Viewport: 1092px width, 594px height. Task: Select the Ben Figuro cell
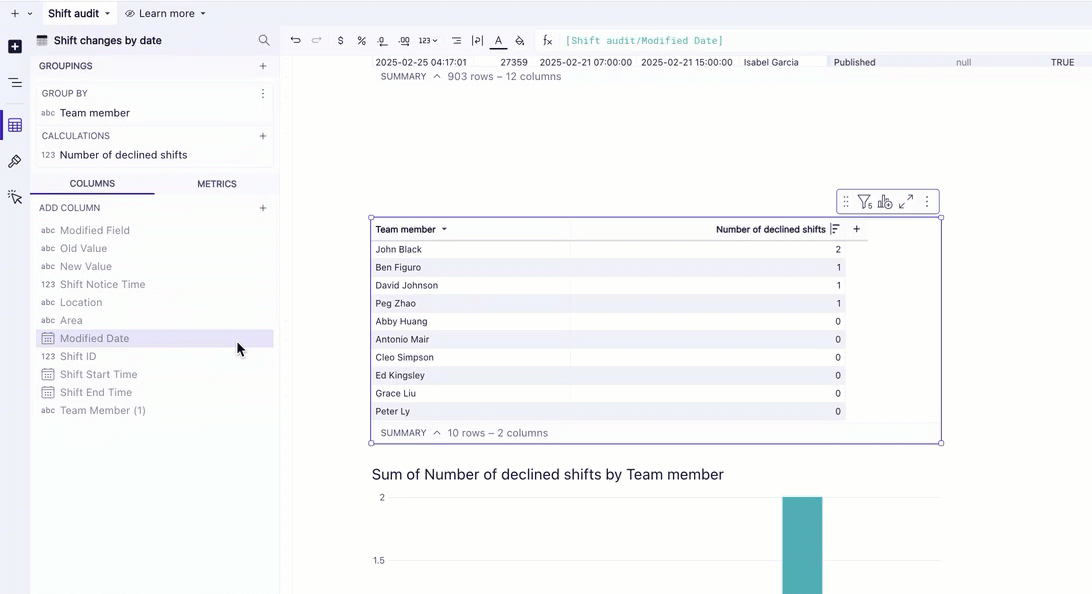[x=471, y=267]
